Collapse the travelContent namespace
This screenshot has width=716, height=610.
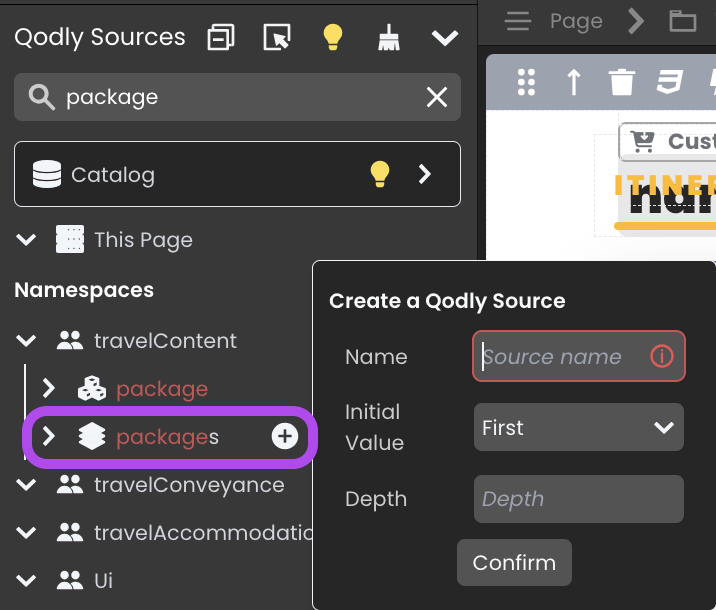point(26,341)
